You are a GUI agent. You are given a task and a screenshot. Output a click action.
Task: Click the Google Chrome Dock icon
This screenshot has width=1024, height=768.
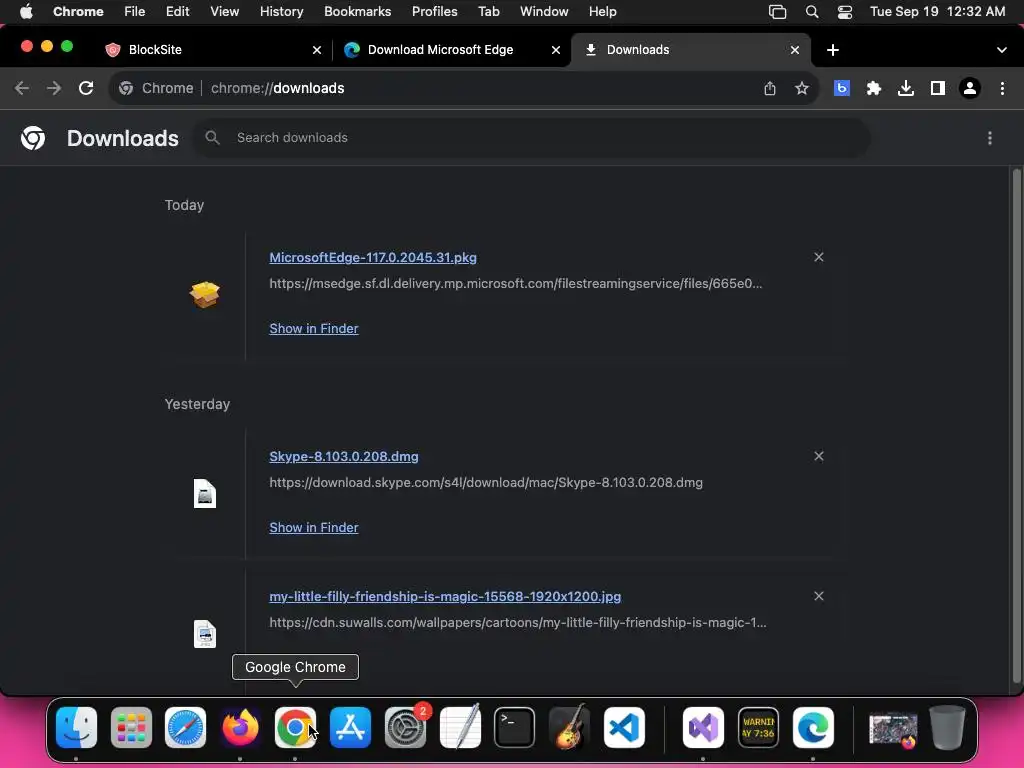pyautogui.click(x=295, y=728)
